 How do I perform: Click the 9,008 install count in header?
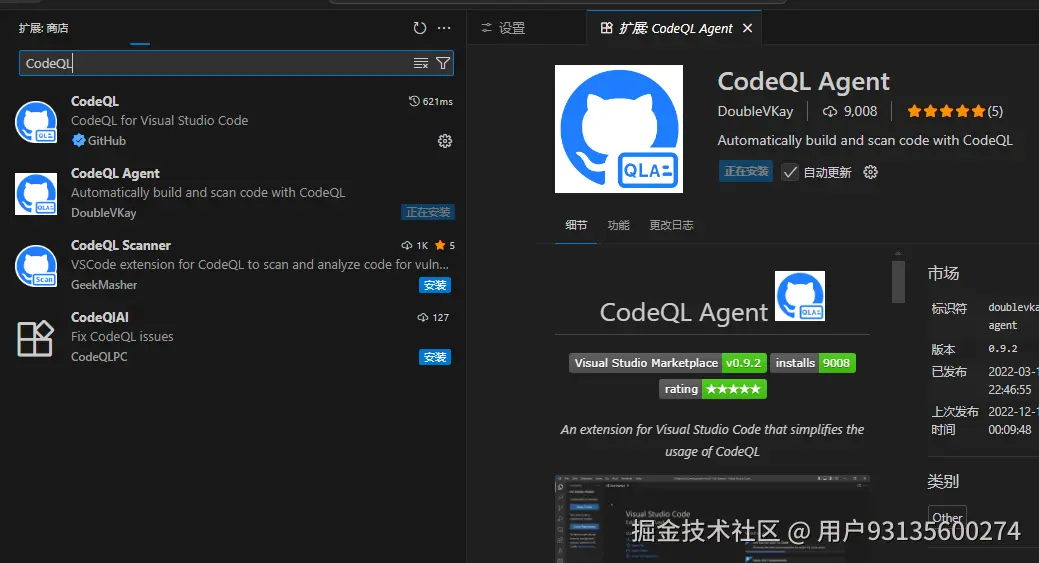tap(849, 111)
